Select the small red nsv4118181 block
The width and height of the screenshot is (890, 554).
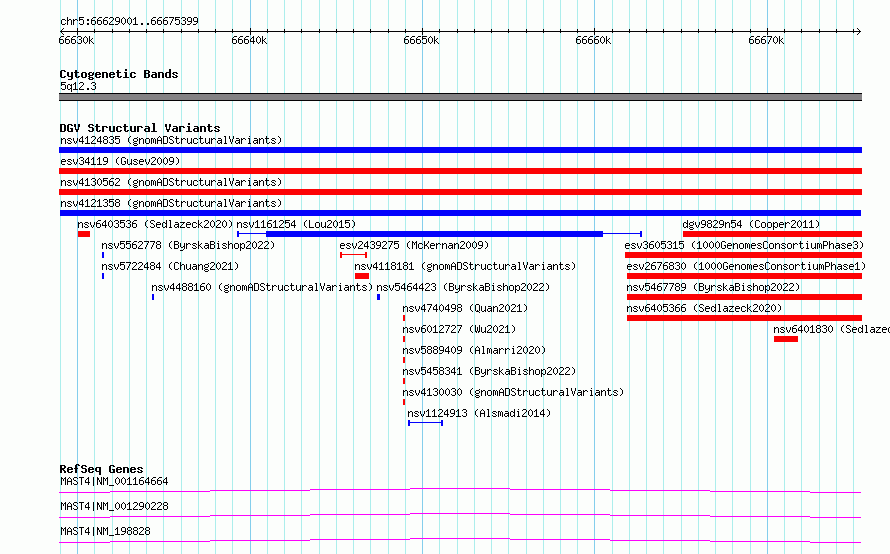[362, 276]
